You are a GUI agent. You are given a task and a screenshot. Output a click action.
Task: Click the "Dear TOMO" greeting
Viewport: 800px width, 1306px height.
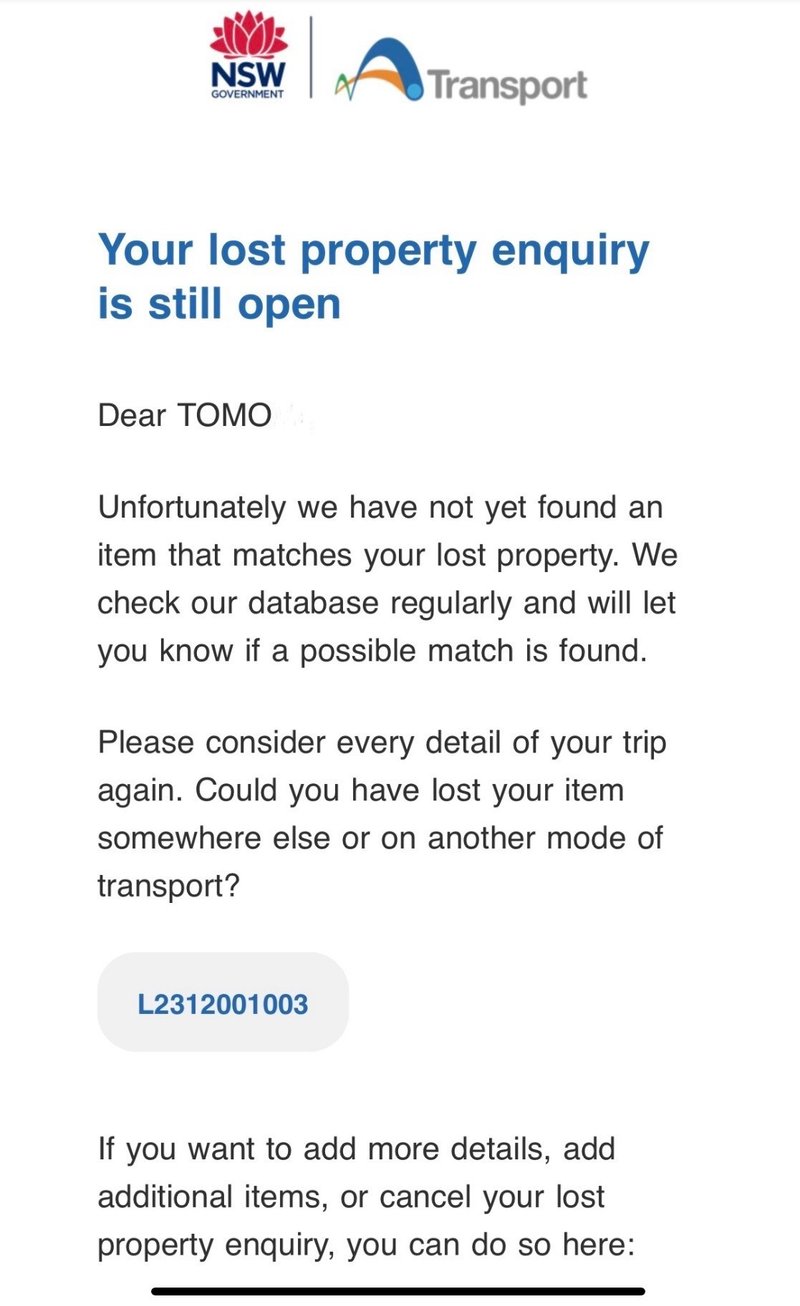(x=184, y=416)
